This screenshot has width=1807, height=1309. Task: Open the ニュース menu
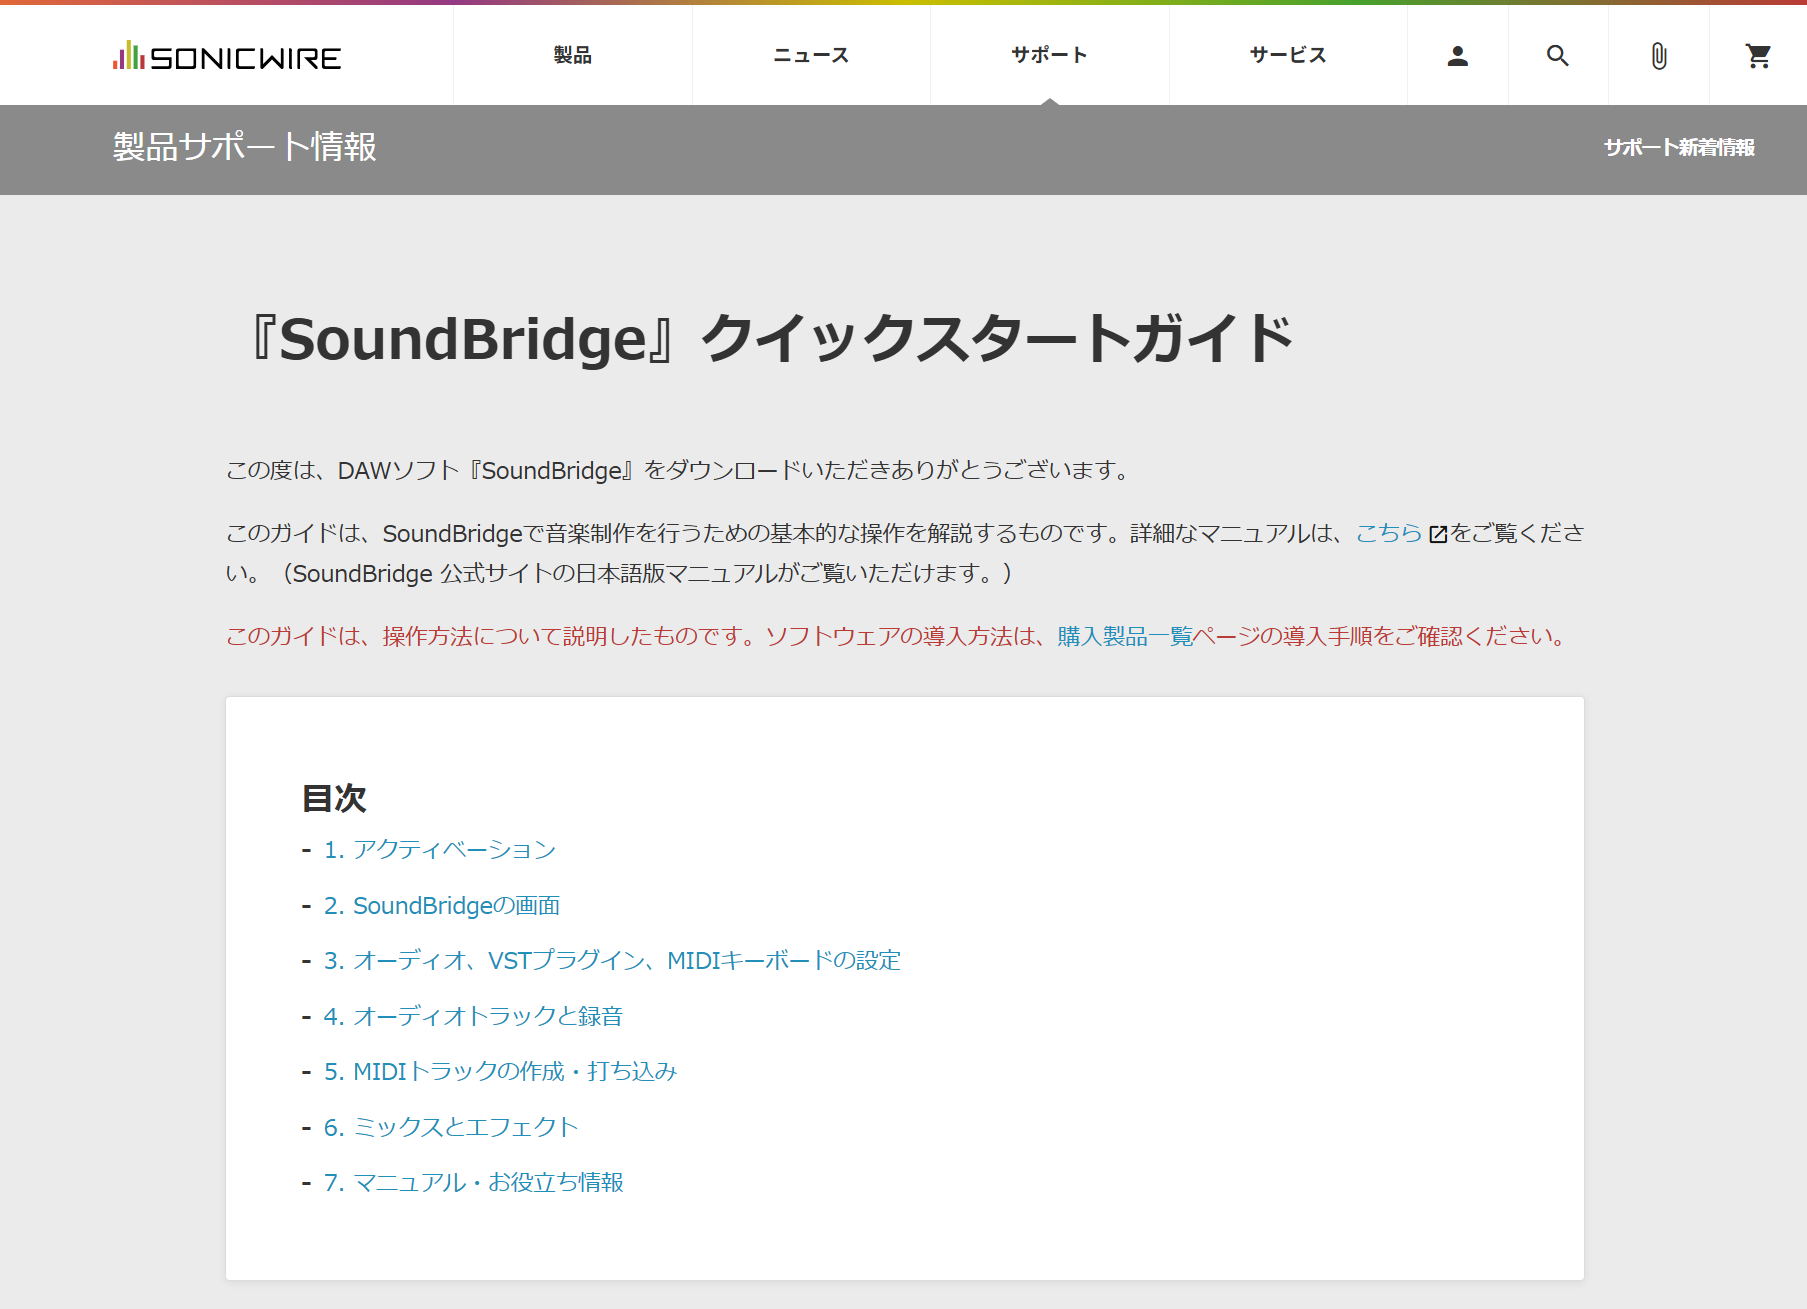pyautogui.click(x=811, y=55)
